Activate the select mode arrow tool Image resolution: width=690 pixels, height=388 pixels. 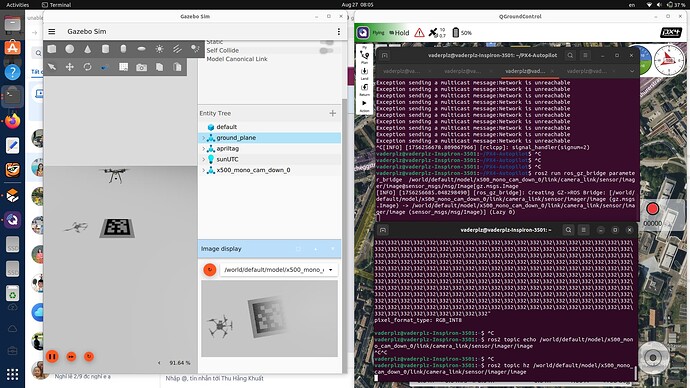coord(52,67)
